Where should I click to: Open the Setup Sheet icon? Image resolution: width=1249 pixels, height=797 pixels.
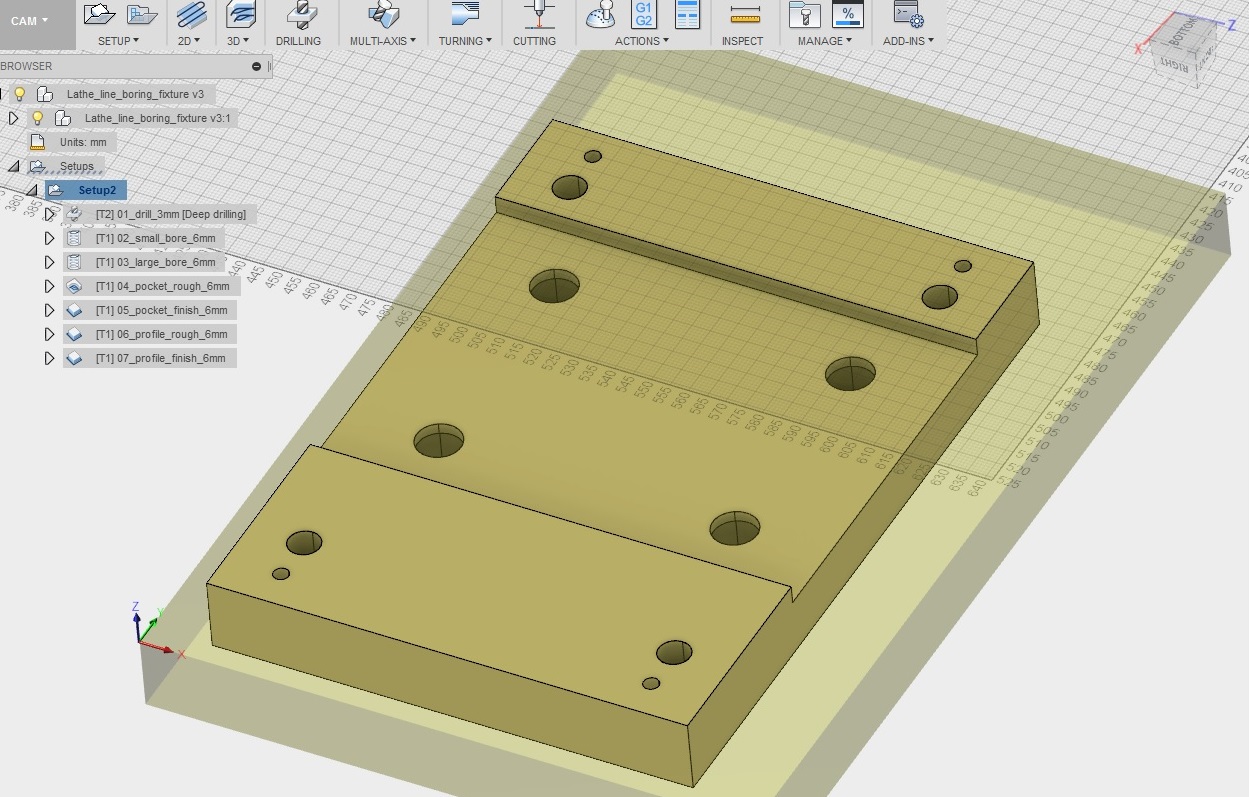687,14
